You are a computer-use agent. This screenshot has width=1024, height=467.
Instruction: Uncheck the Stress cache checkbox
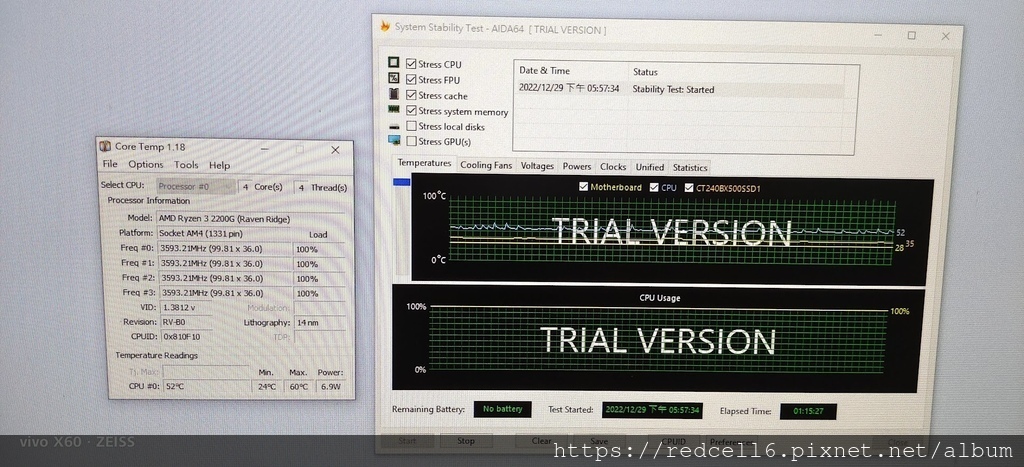point(411,95)
